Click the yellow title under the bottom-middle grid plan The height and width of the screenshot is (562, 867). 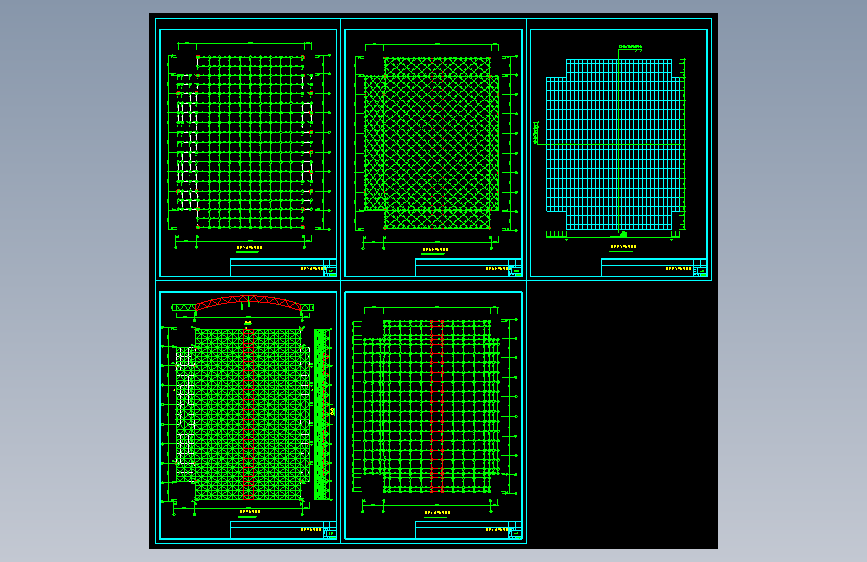[437, 513]
